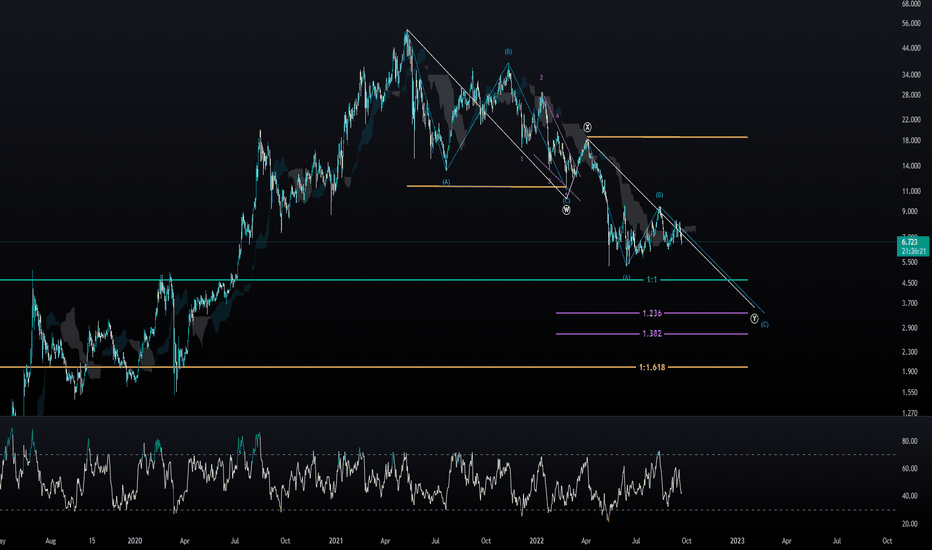Select the 1.382 Fibonacci extension label
The width and height of the screenshot is (932, 550).
(652, 334)
